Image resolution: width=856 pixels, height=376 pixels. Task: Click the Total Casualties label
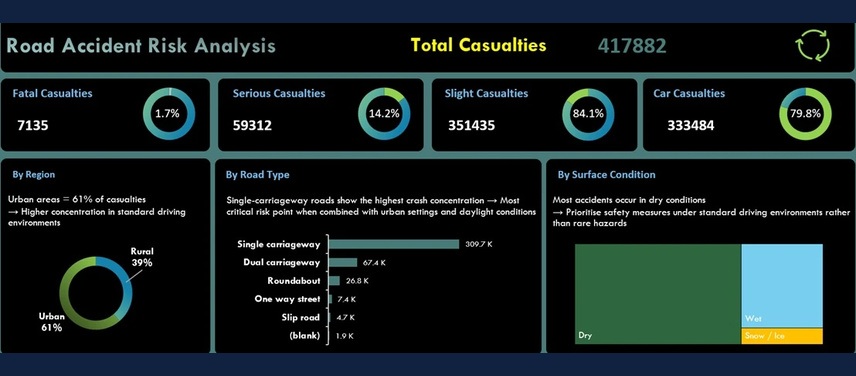pyautogui.click(x=478, y=45)
